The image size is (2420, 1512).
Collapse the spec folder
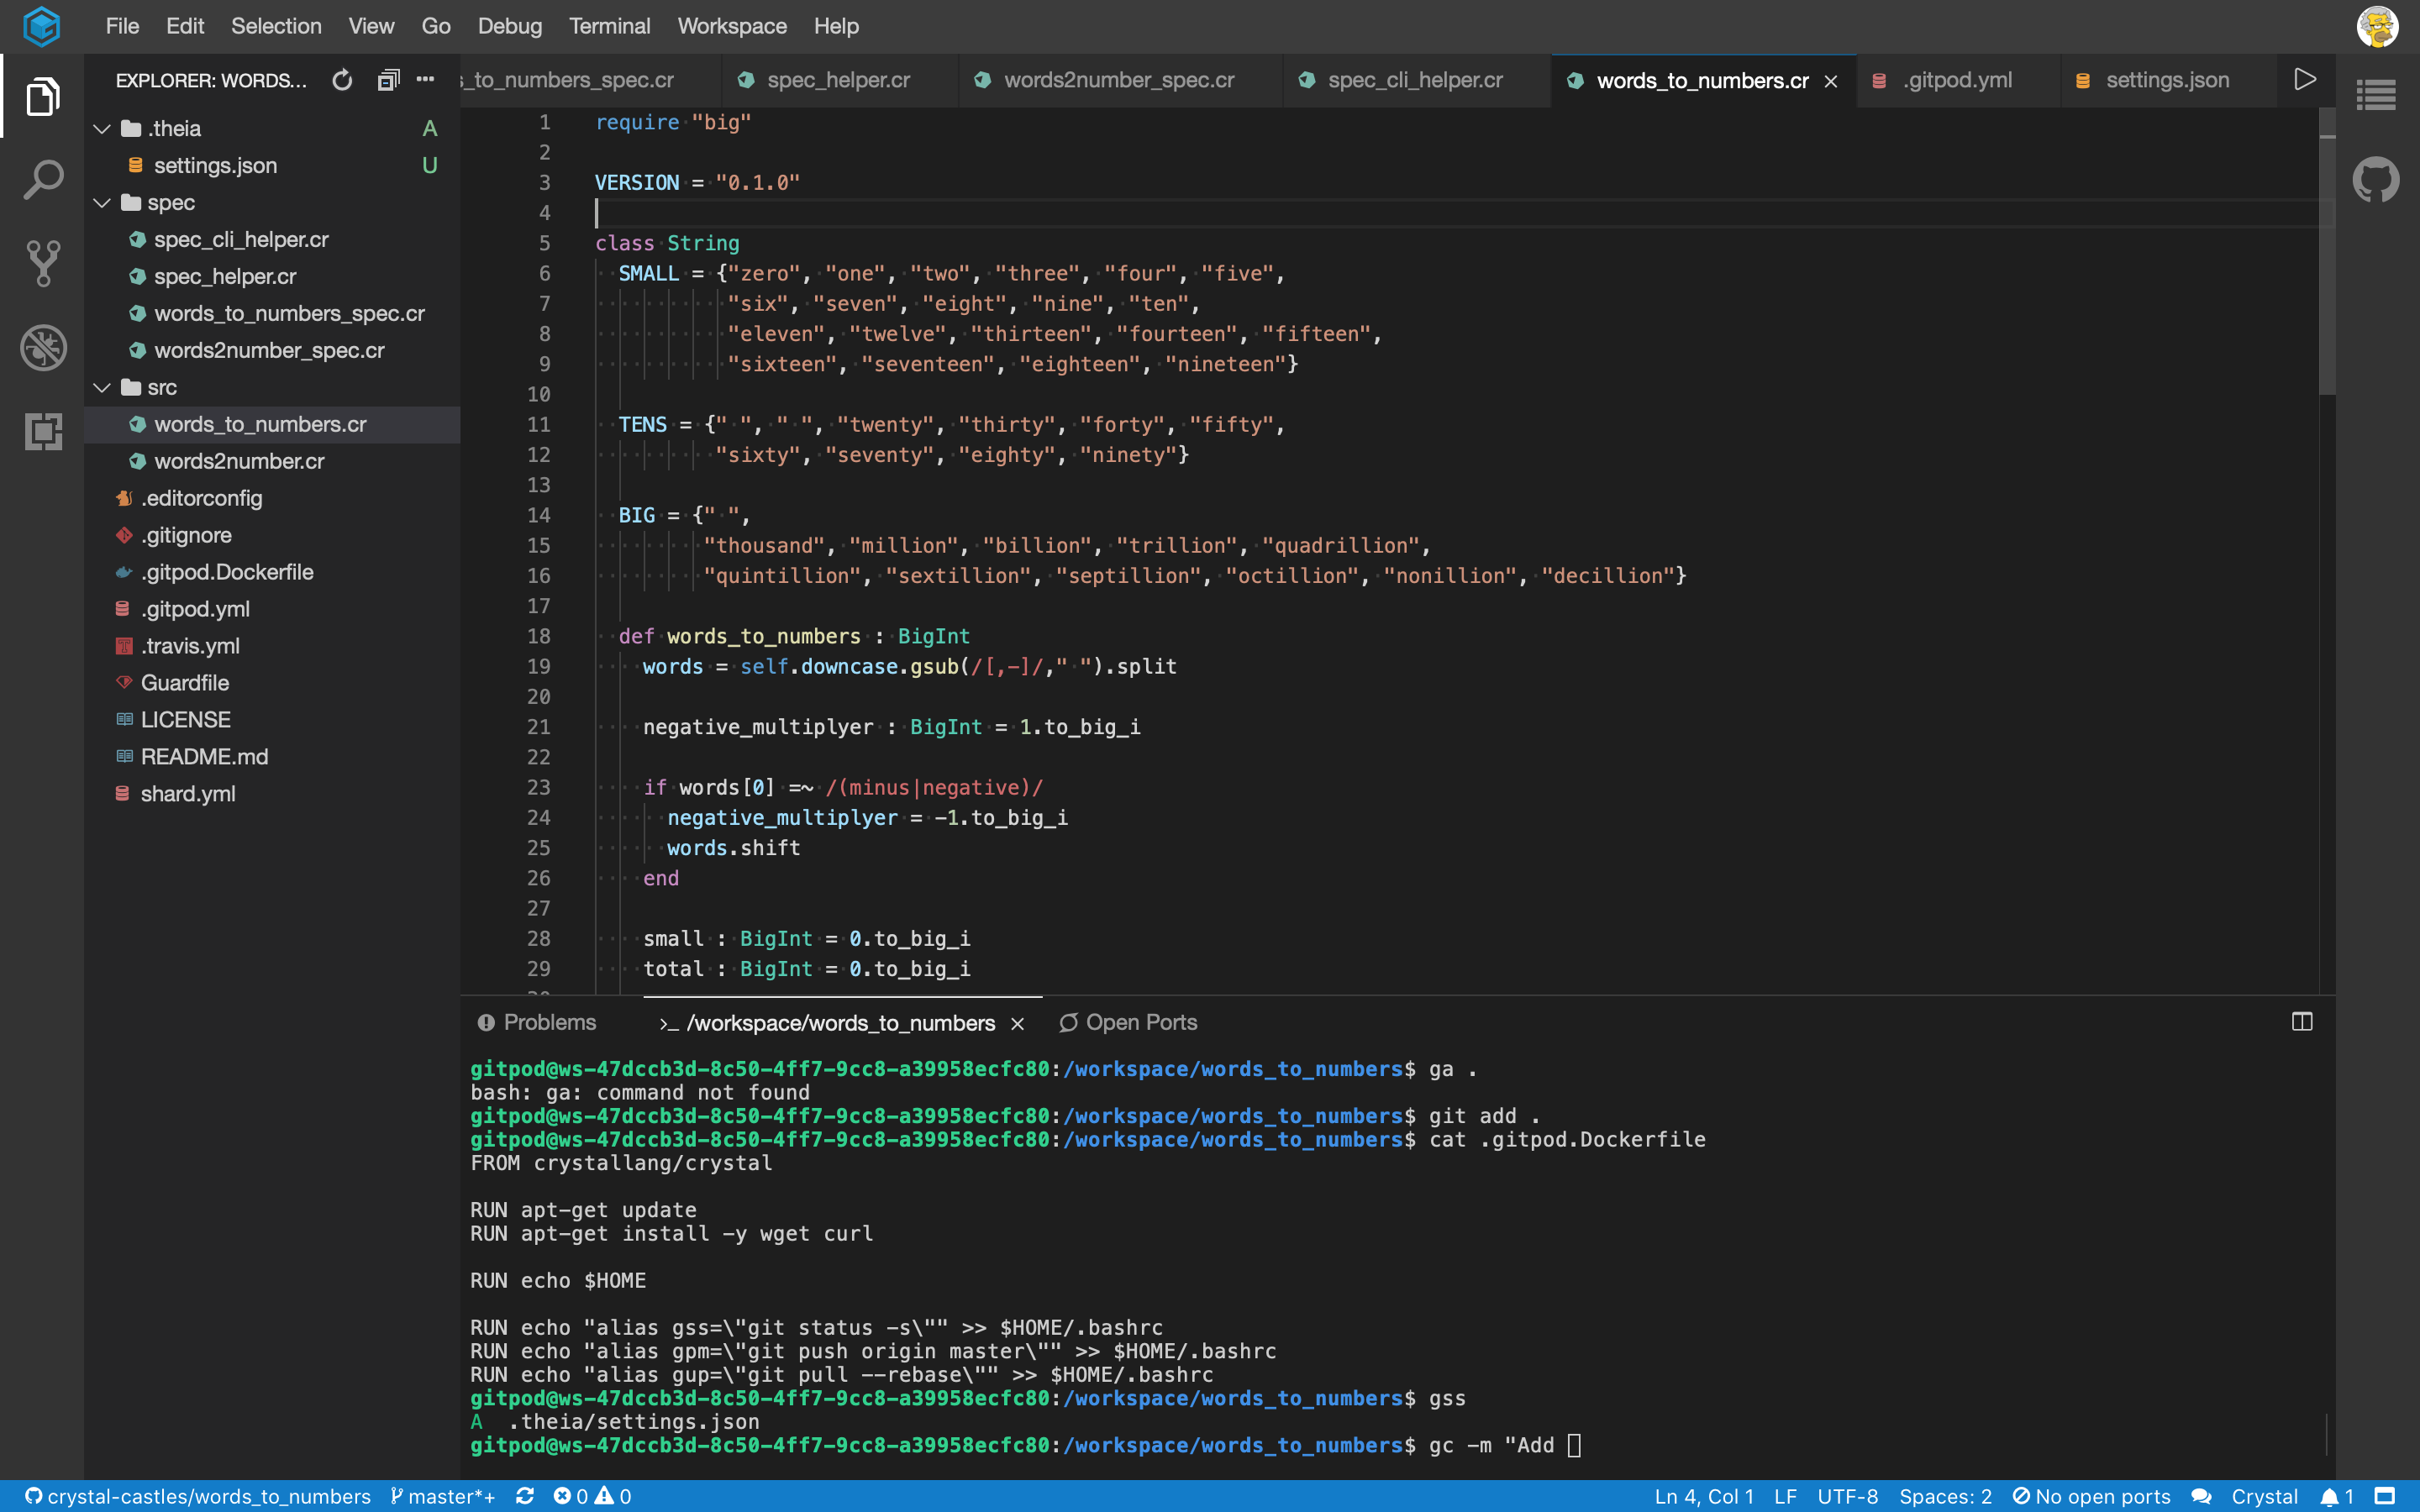click(102, 202)
